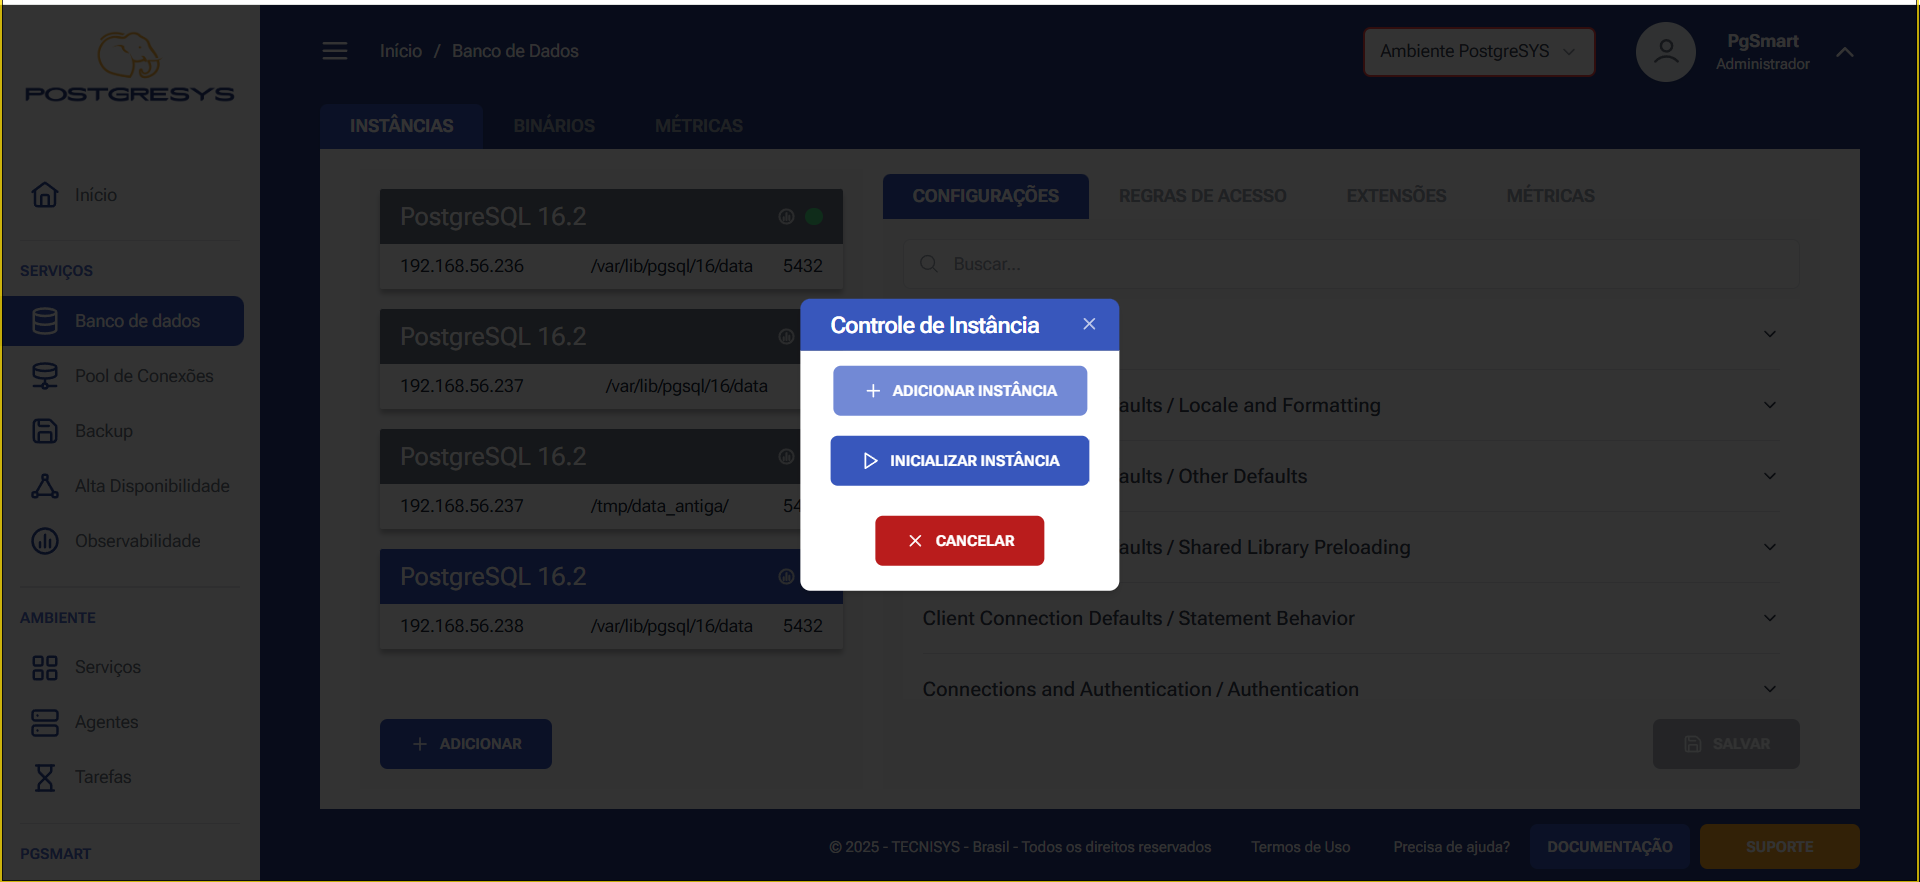Click the hamburger menu icon

coord(335,51)
